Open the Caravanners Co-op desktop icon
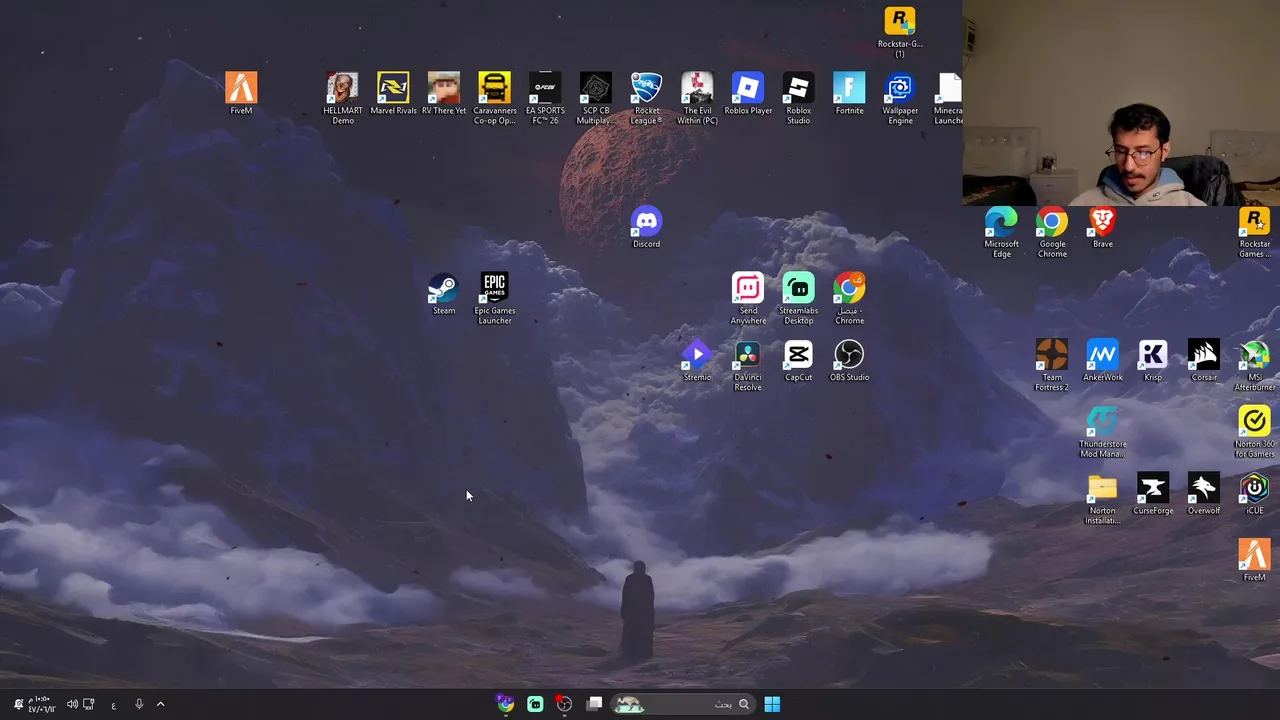This screenshot has width=1280, height=720. pyautogui.click(x=494, y=97)
